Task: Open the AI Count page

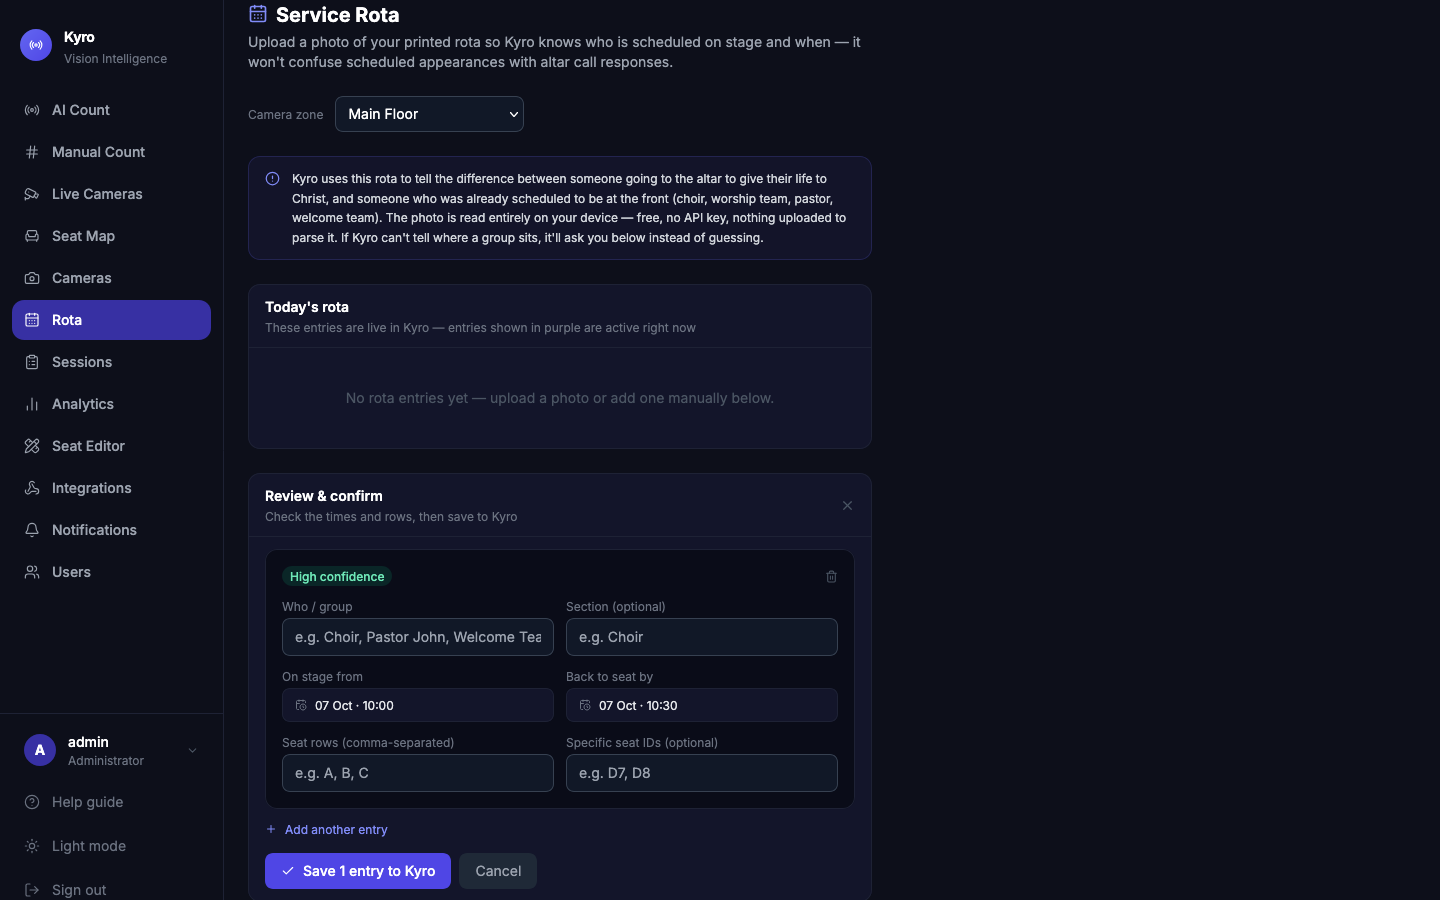Action: click(111, 110)
